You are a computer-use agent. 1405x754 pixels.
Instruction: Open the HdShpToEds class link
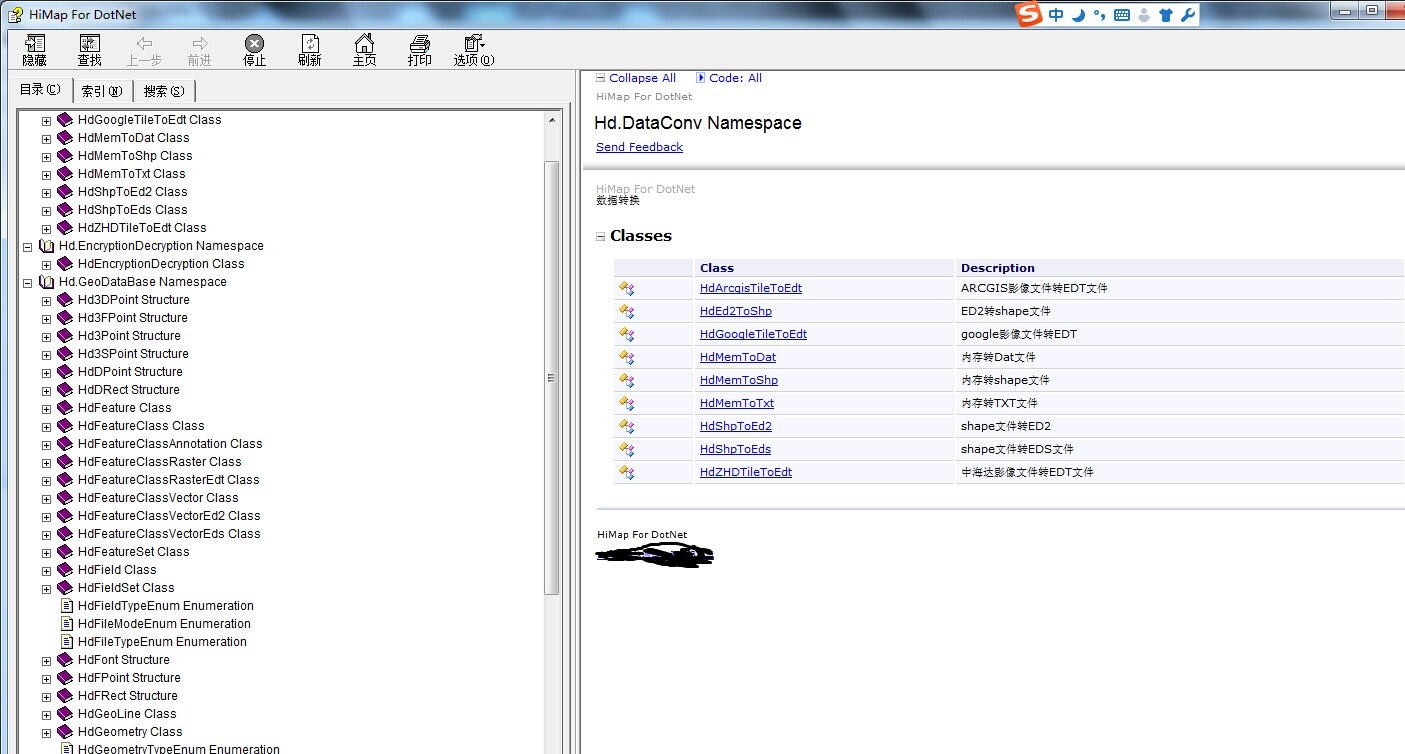coord(735,449)
